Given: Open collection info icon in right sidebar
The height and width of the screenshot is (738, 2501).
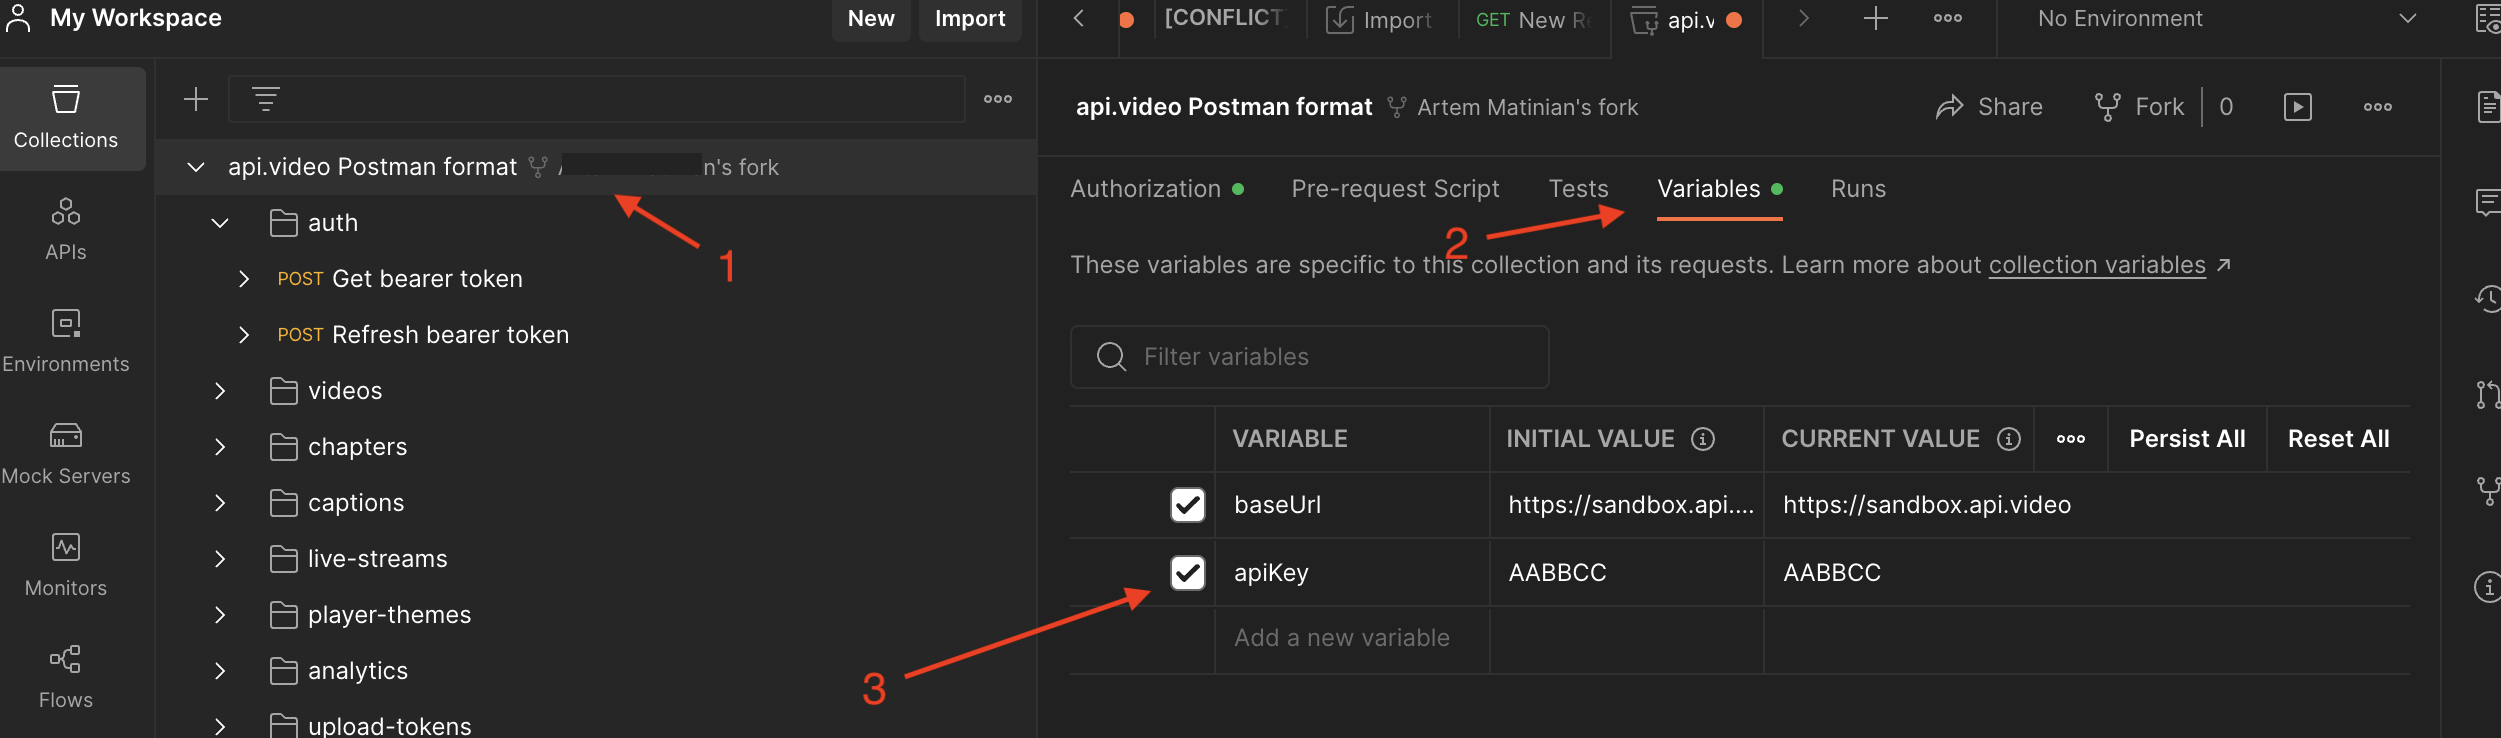Looking at the screenshot, I should [x=2487, y=587].
